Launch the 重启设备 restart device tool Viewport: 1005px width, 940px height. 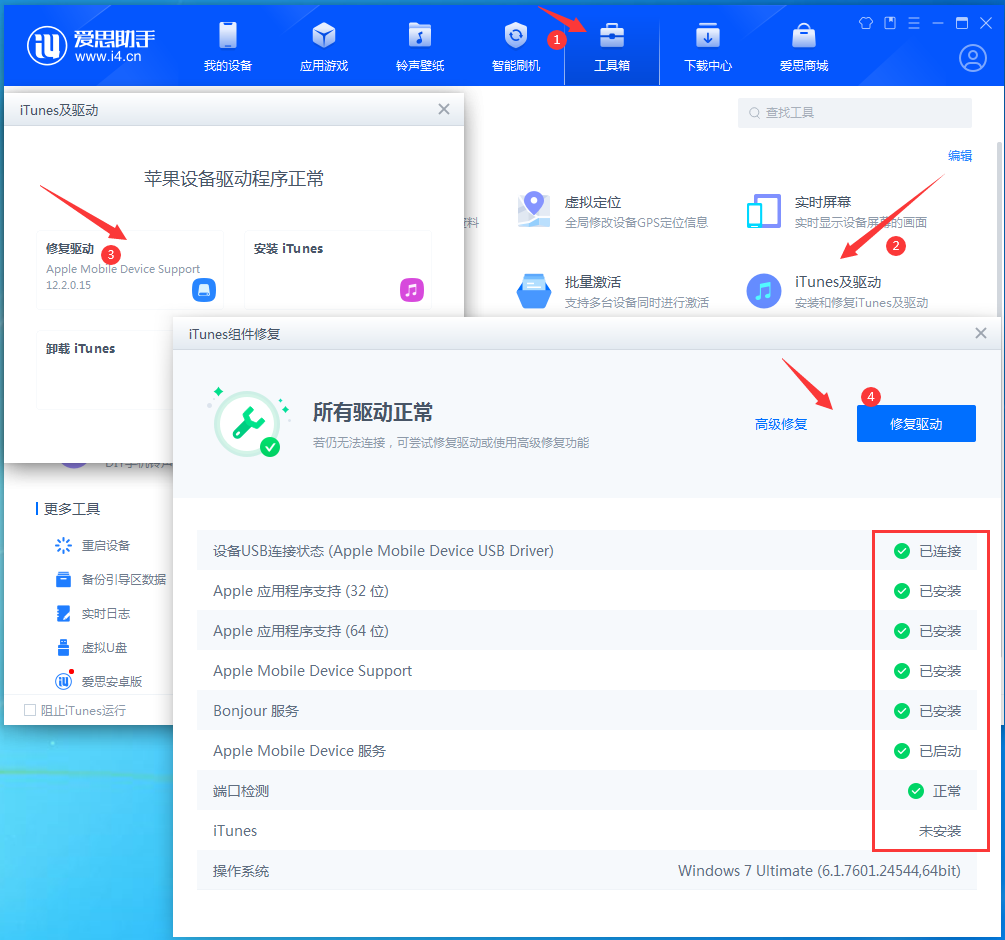[x=106, y=545]
